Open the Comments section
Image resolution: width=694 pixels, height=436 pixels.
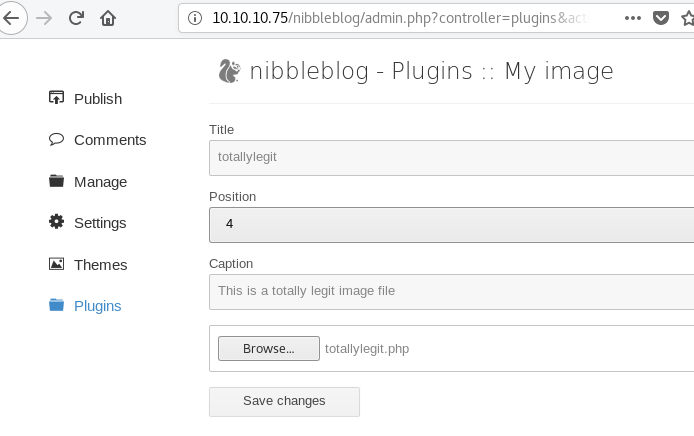point(110,140)
